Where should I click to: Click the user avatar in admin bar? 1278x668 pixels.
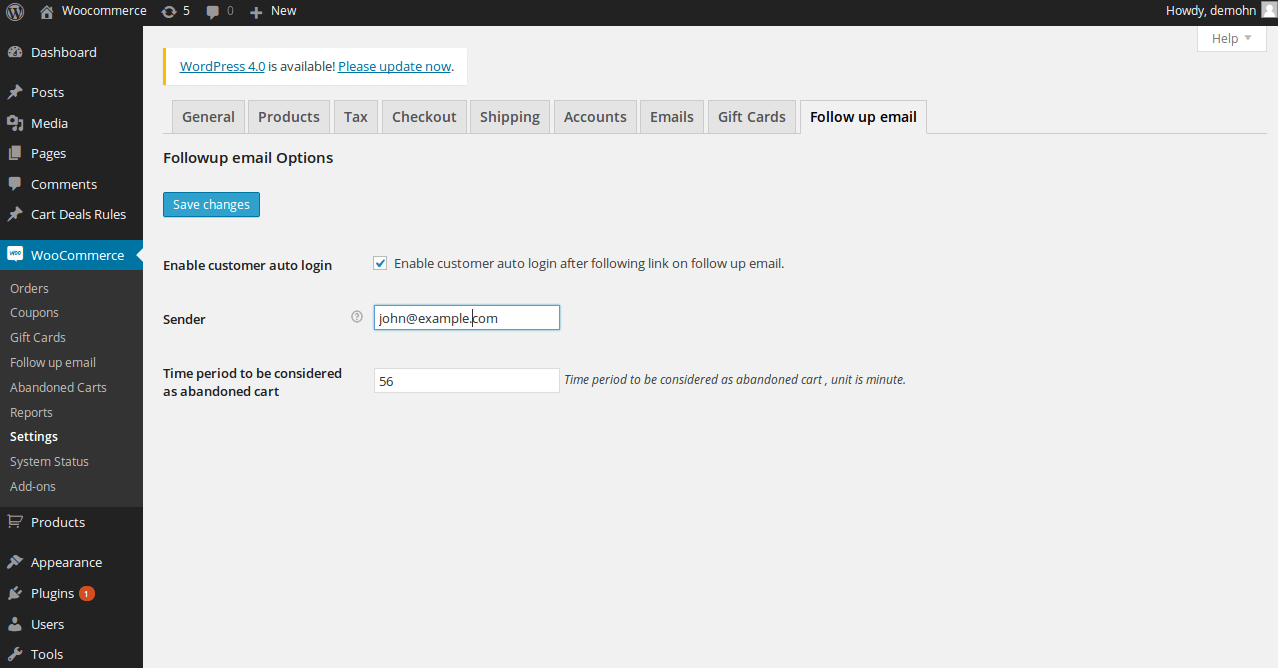click(x=1268, y=10)
